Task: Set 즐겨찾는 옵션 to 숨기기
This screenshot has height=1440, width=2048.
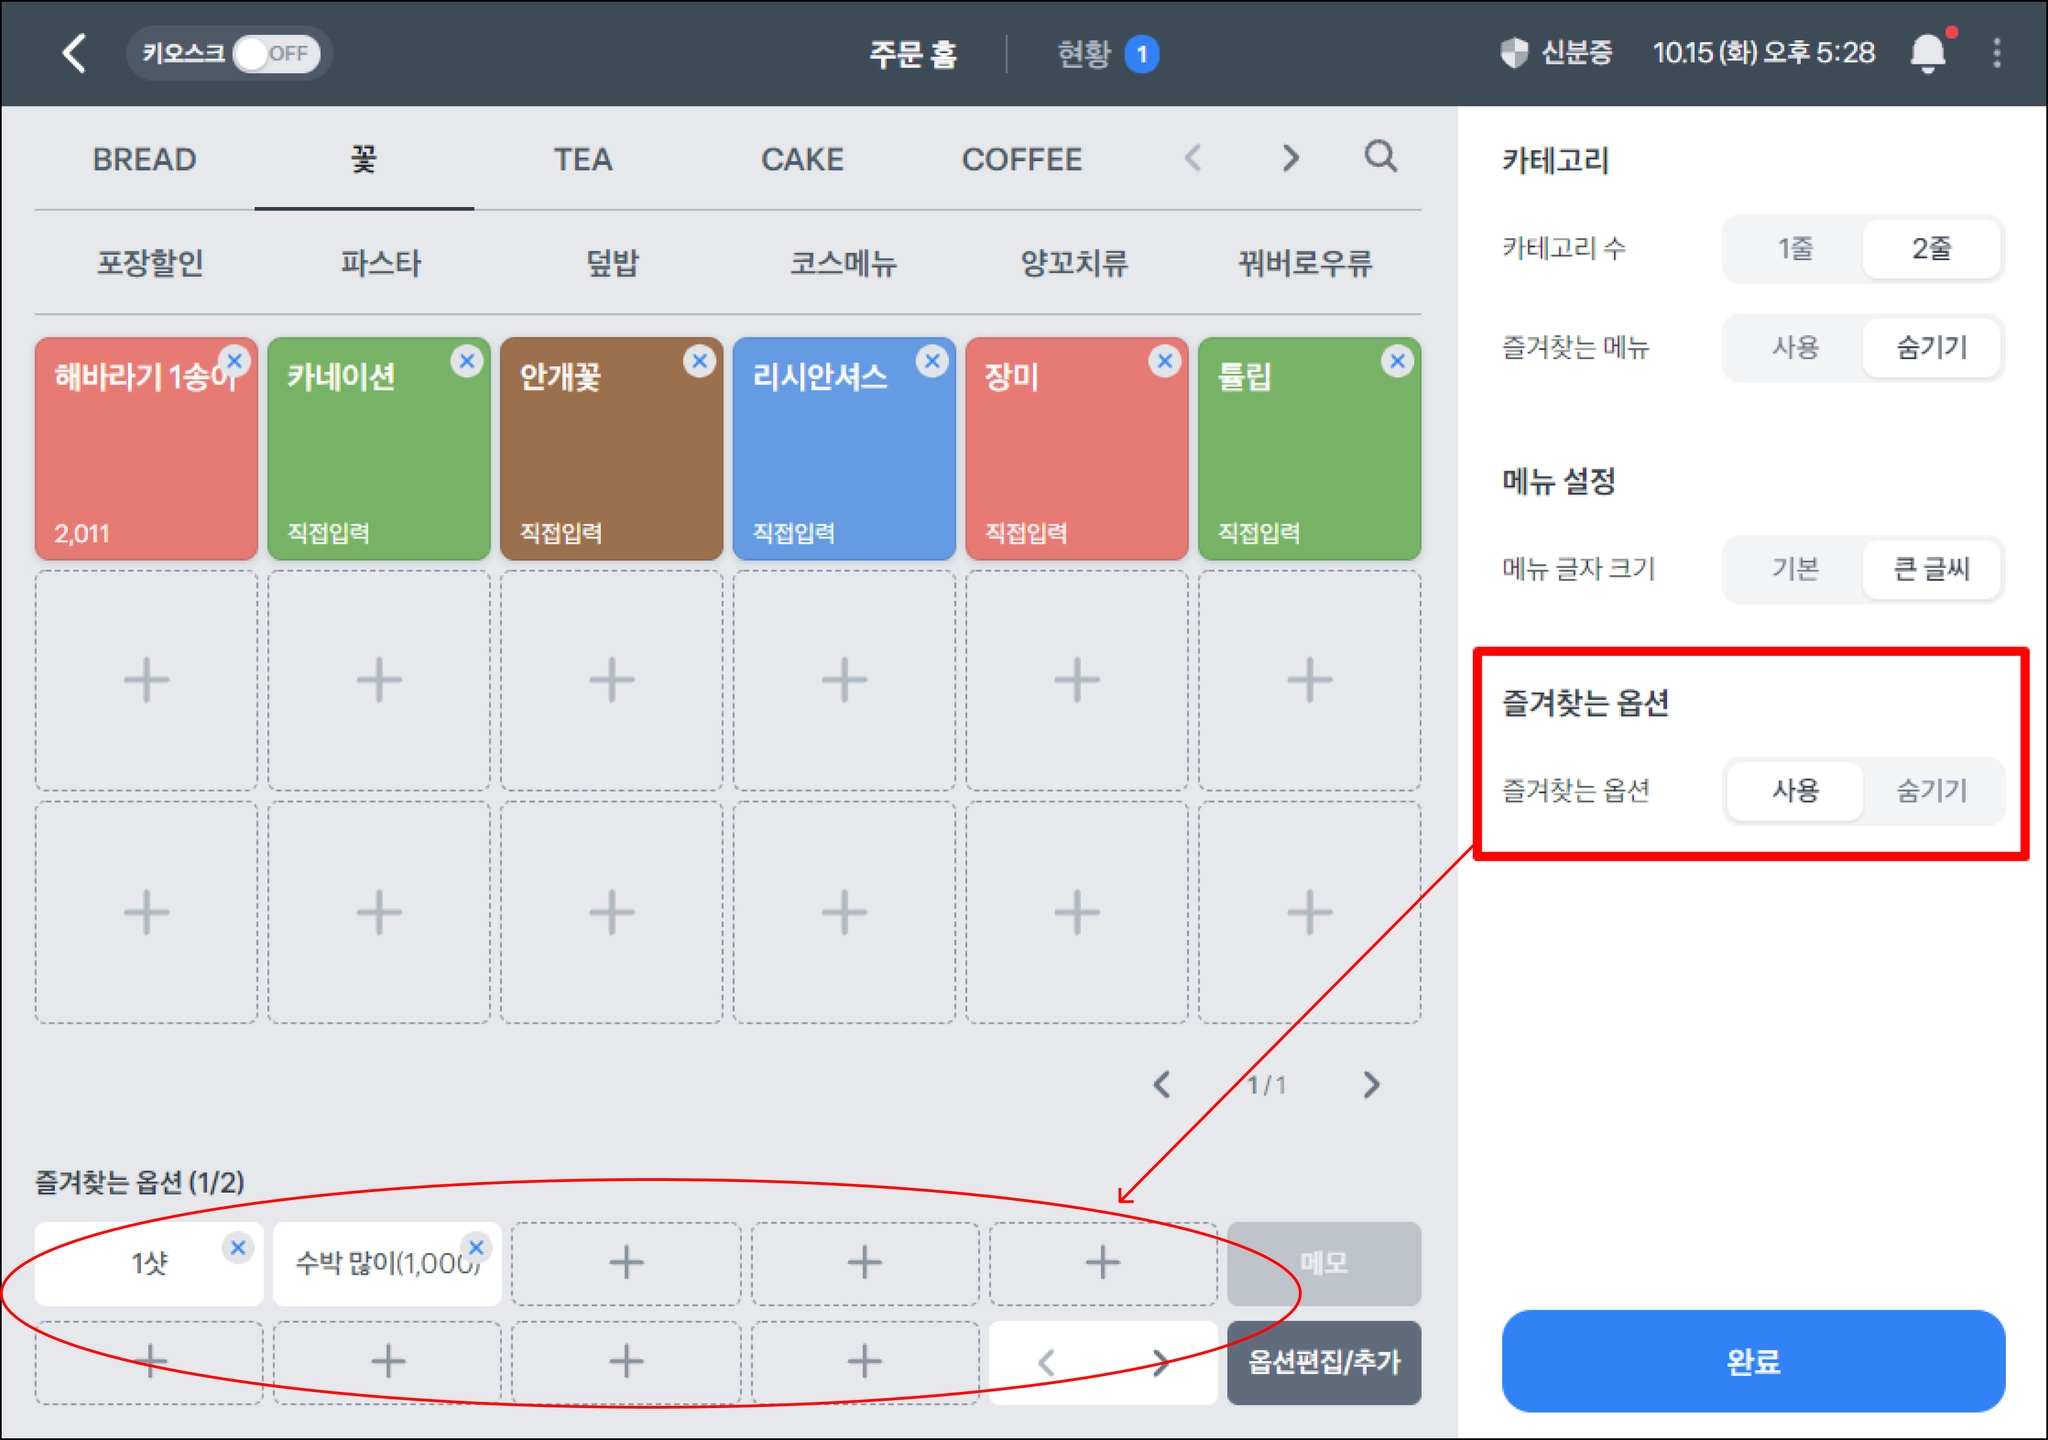Action: pos(1931,791)
